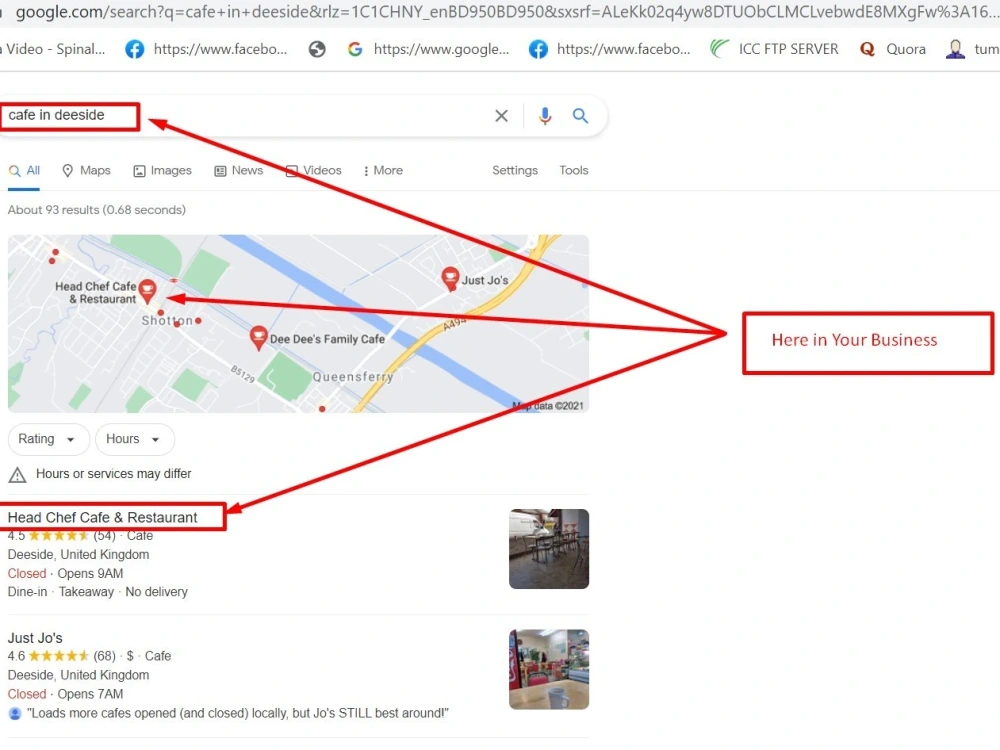Switch to the Images tab
Image resolution: width=1000 pixels, height=750 pixels.
[x=162, y=171]
